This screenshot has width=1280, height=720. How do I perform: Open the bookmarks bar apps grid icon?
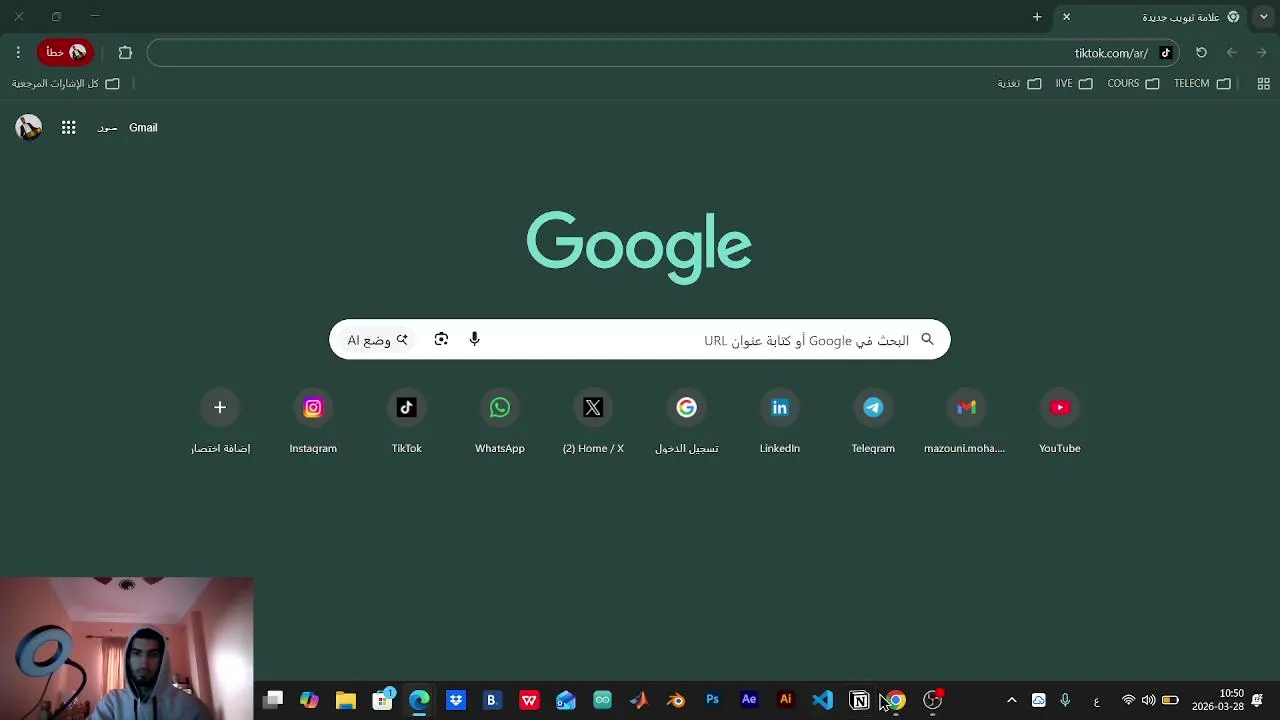click(1263, 84)
